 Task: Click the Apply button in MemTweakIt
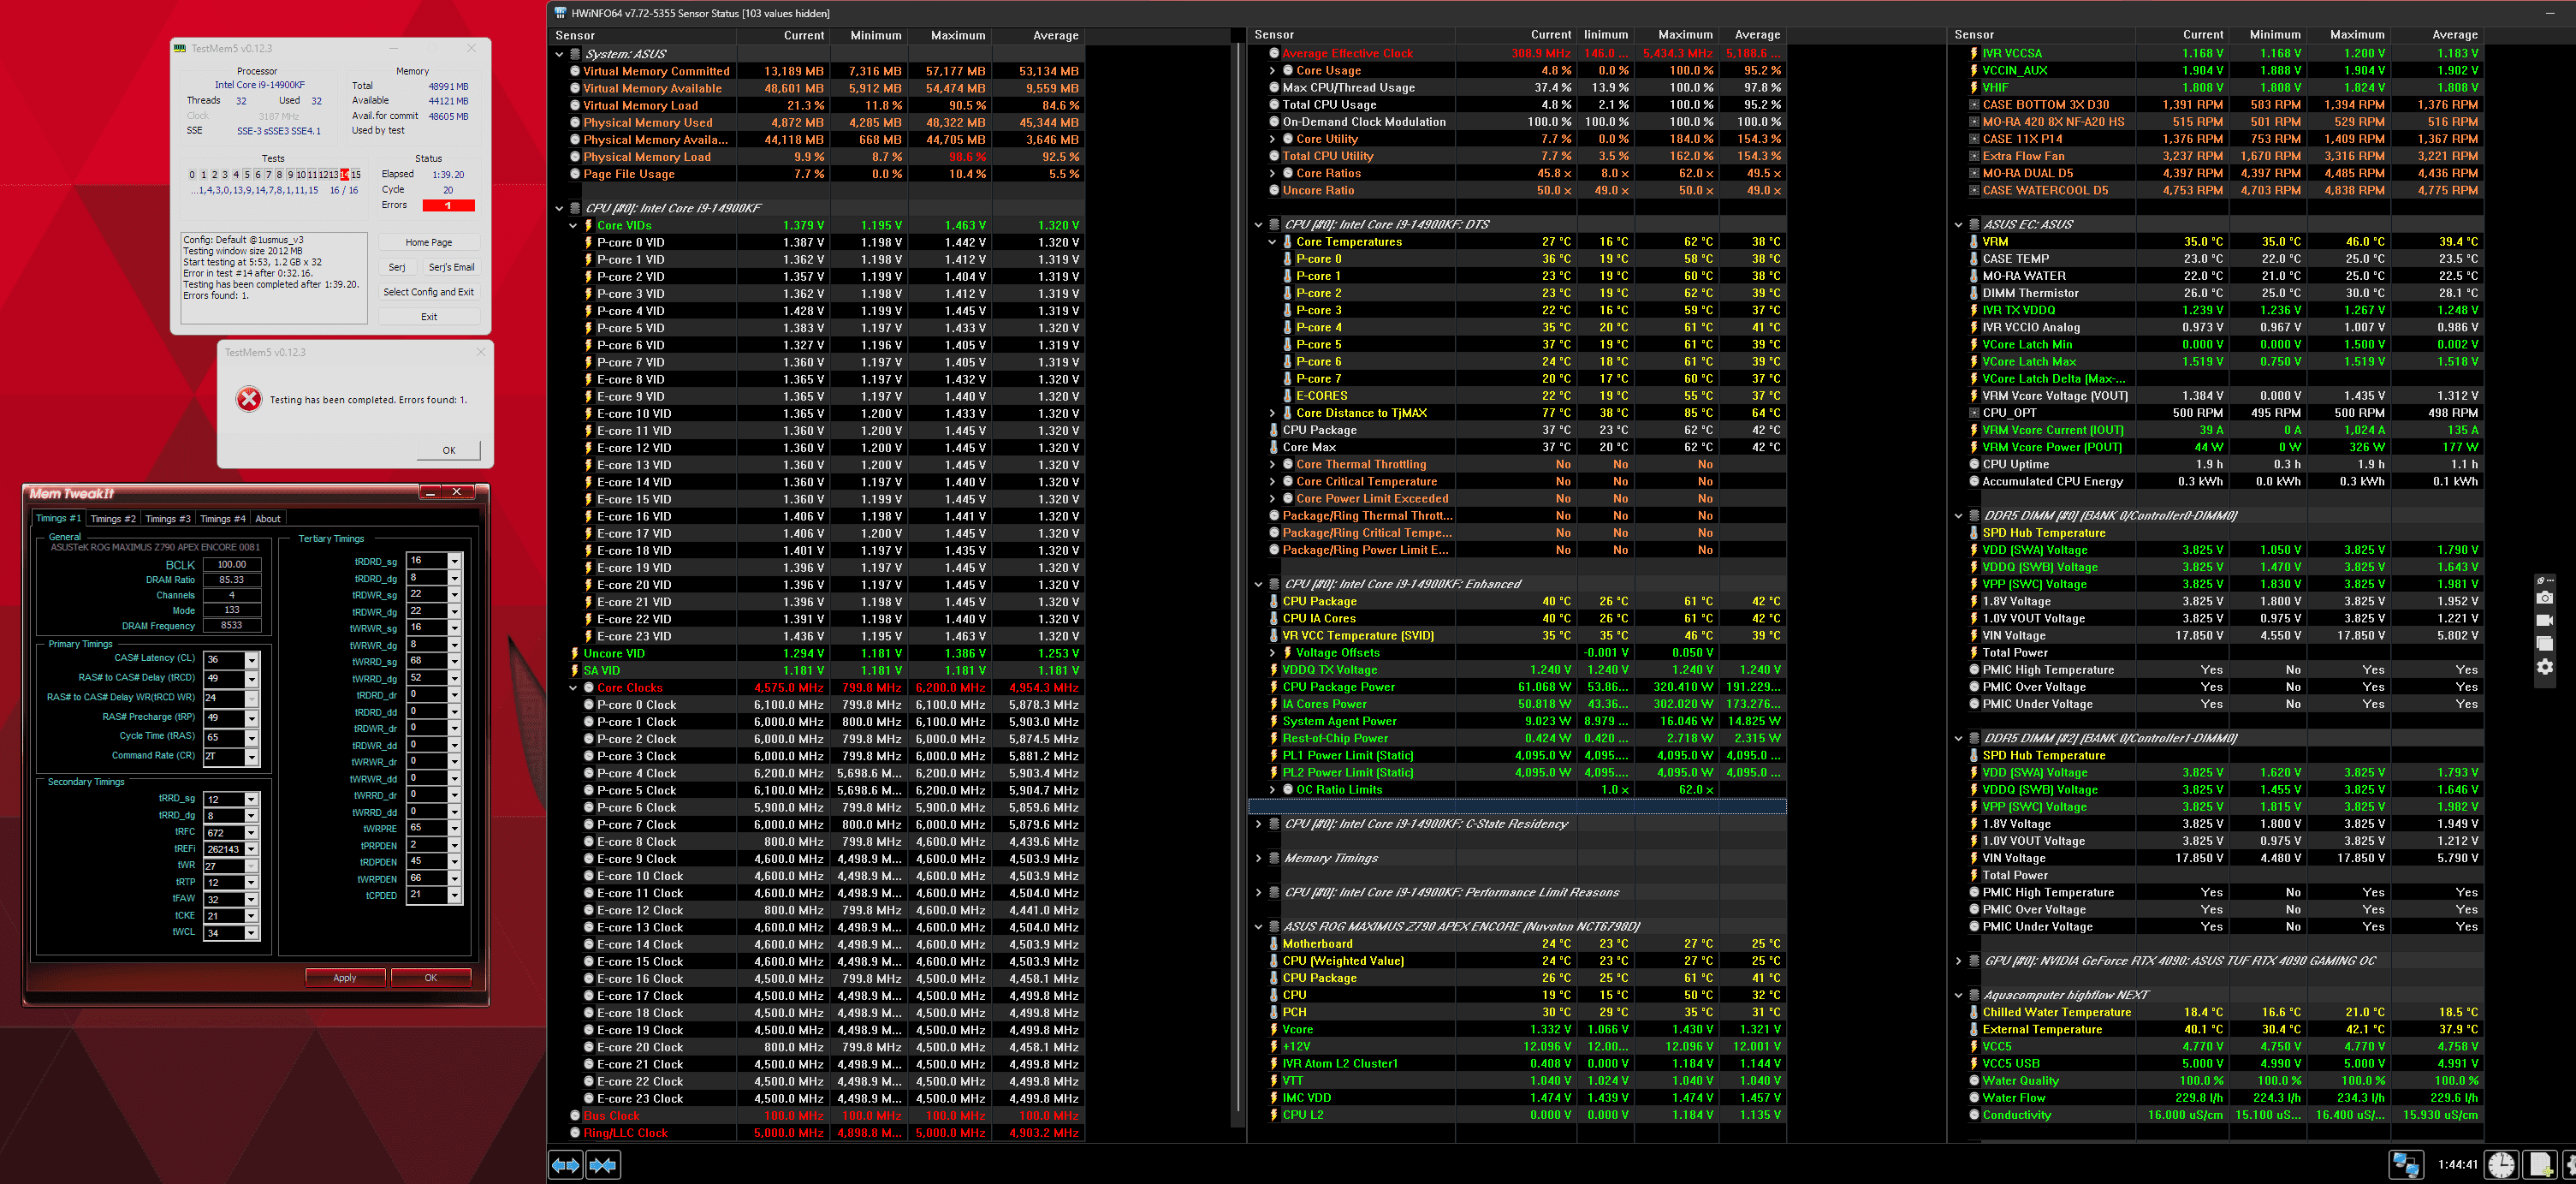[345, 977]
